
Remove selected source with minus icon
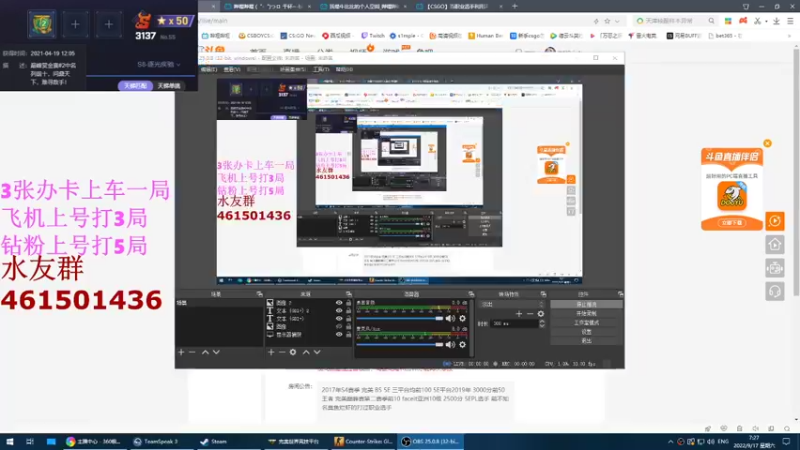pyautogui.click(x=282, y=352)
